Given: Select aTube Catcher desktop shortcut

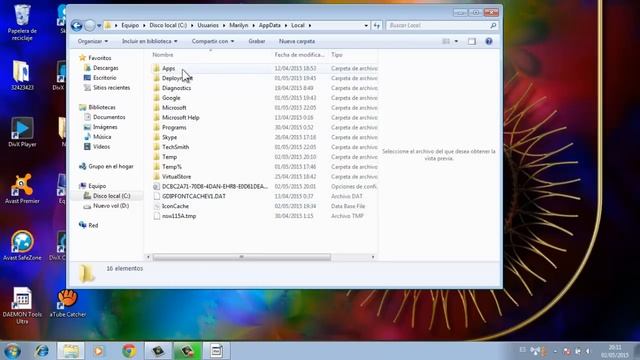Looking at the screenshot, I should [x=68, y=304].
